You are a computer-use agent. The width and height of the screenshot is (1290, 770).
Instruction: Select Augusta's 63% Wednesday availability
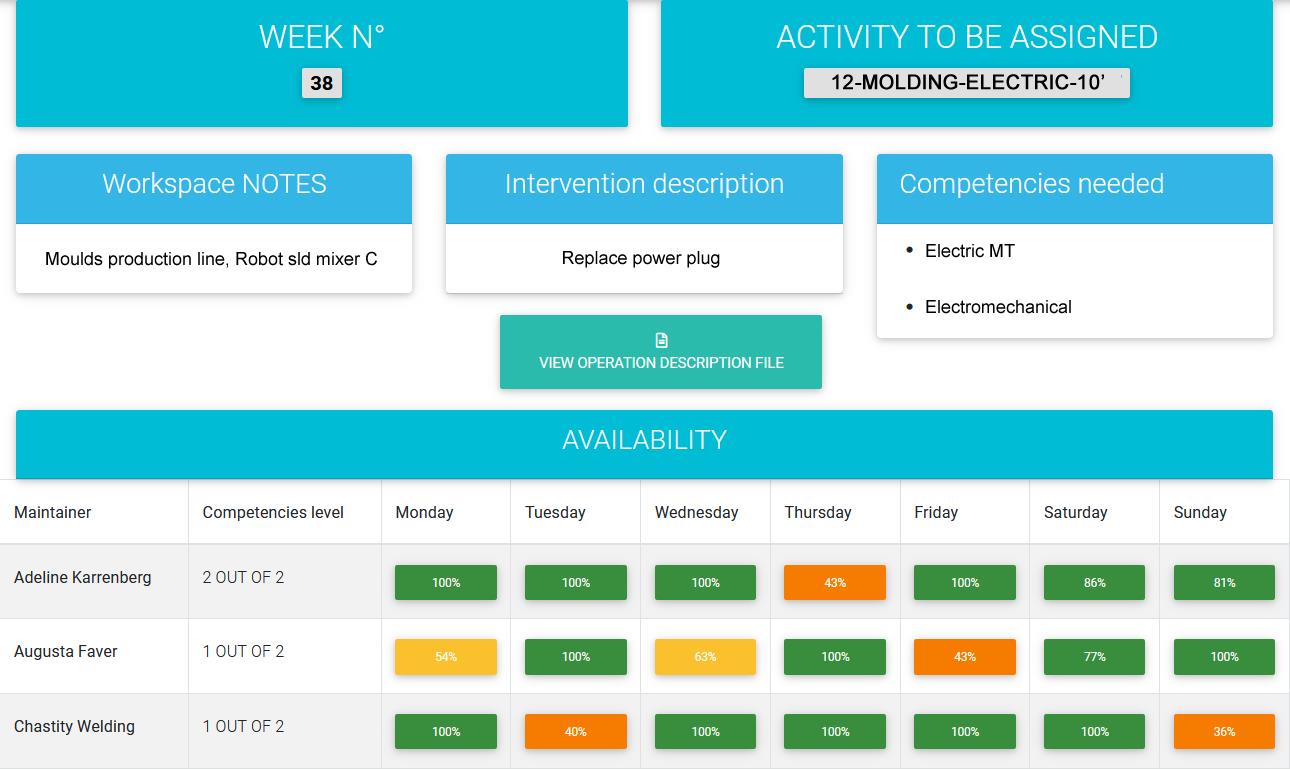tap(705, 657)
